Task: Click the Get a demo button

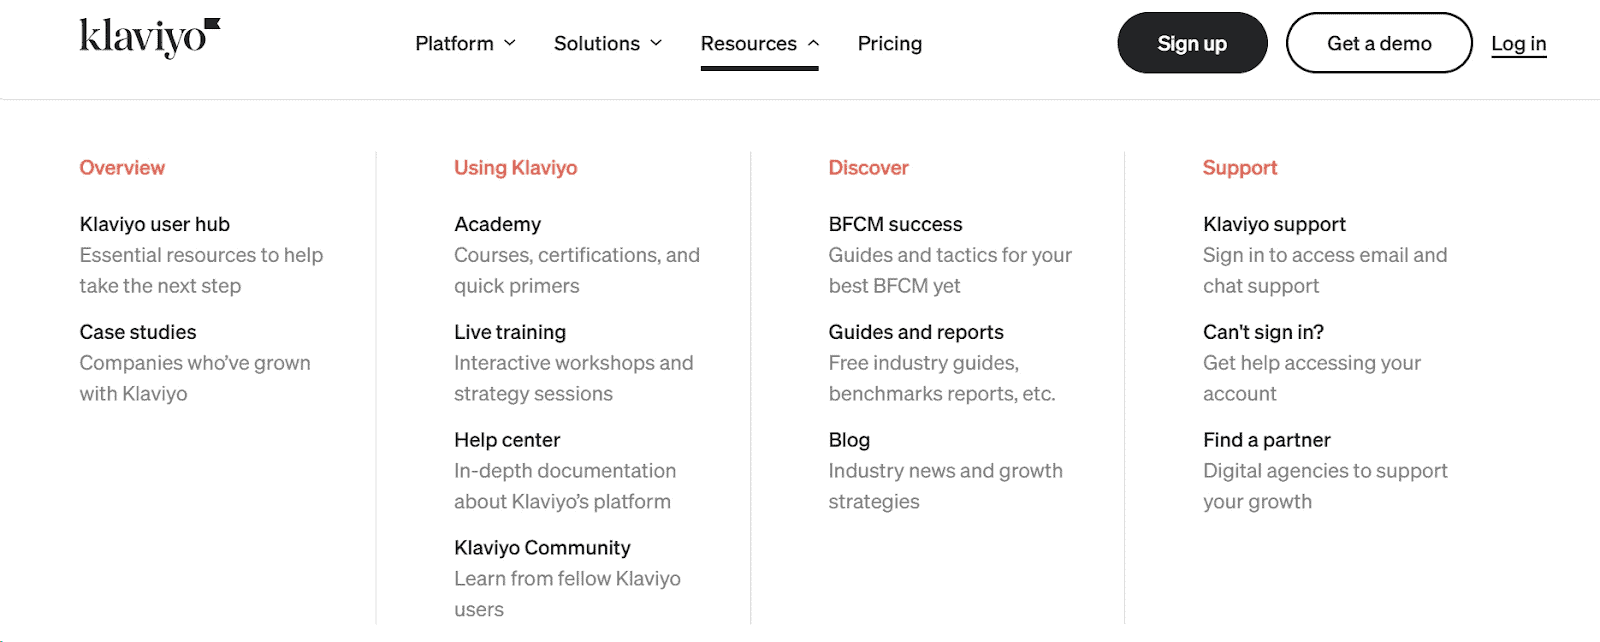Action: 1378,43
